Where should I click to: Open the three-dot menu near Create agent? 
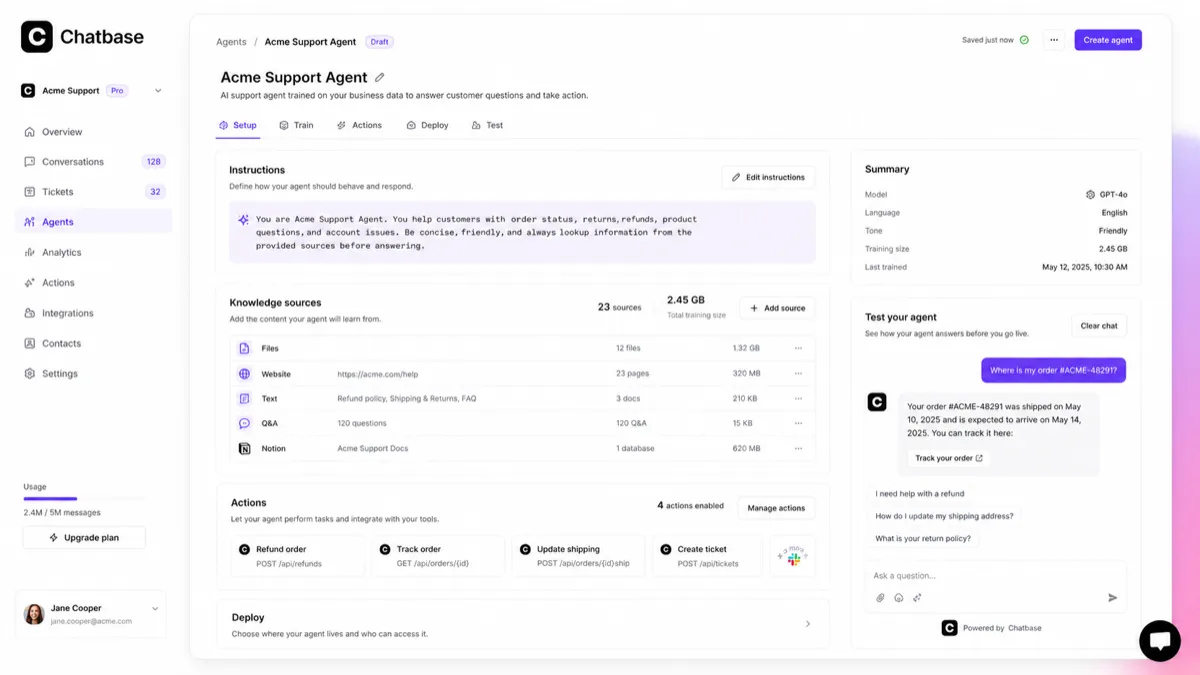pyautogui.click(x=1053, y=40)
